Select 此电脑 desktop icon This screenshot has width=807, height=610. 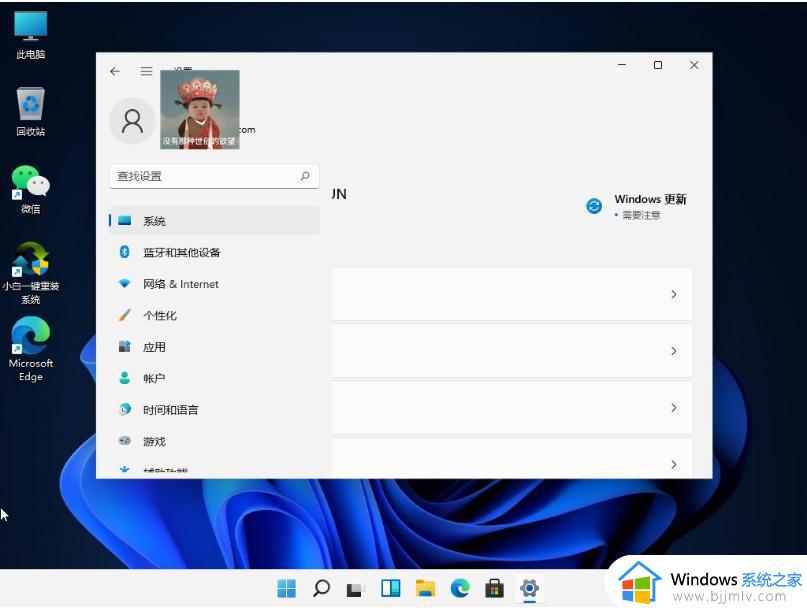(30, 35)
